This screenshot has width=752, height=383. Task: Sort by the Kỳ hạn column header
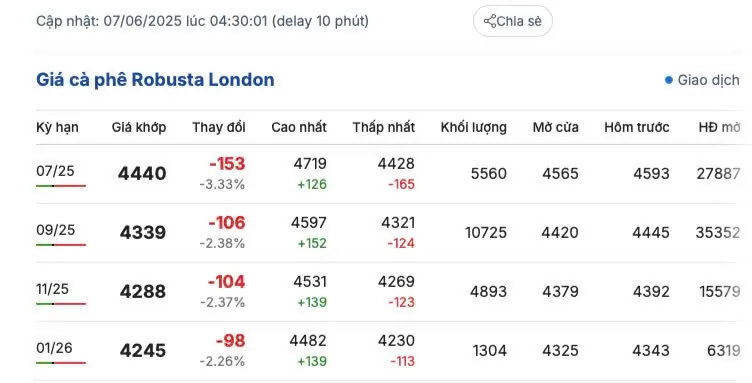point(57,128)
